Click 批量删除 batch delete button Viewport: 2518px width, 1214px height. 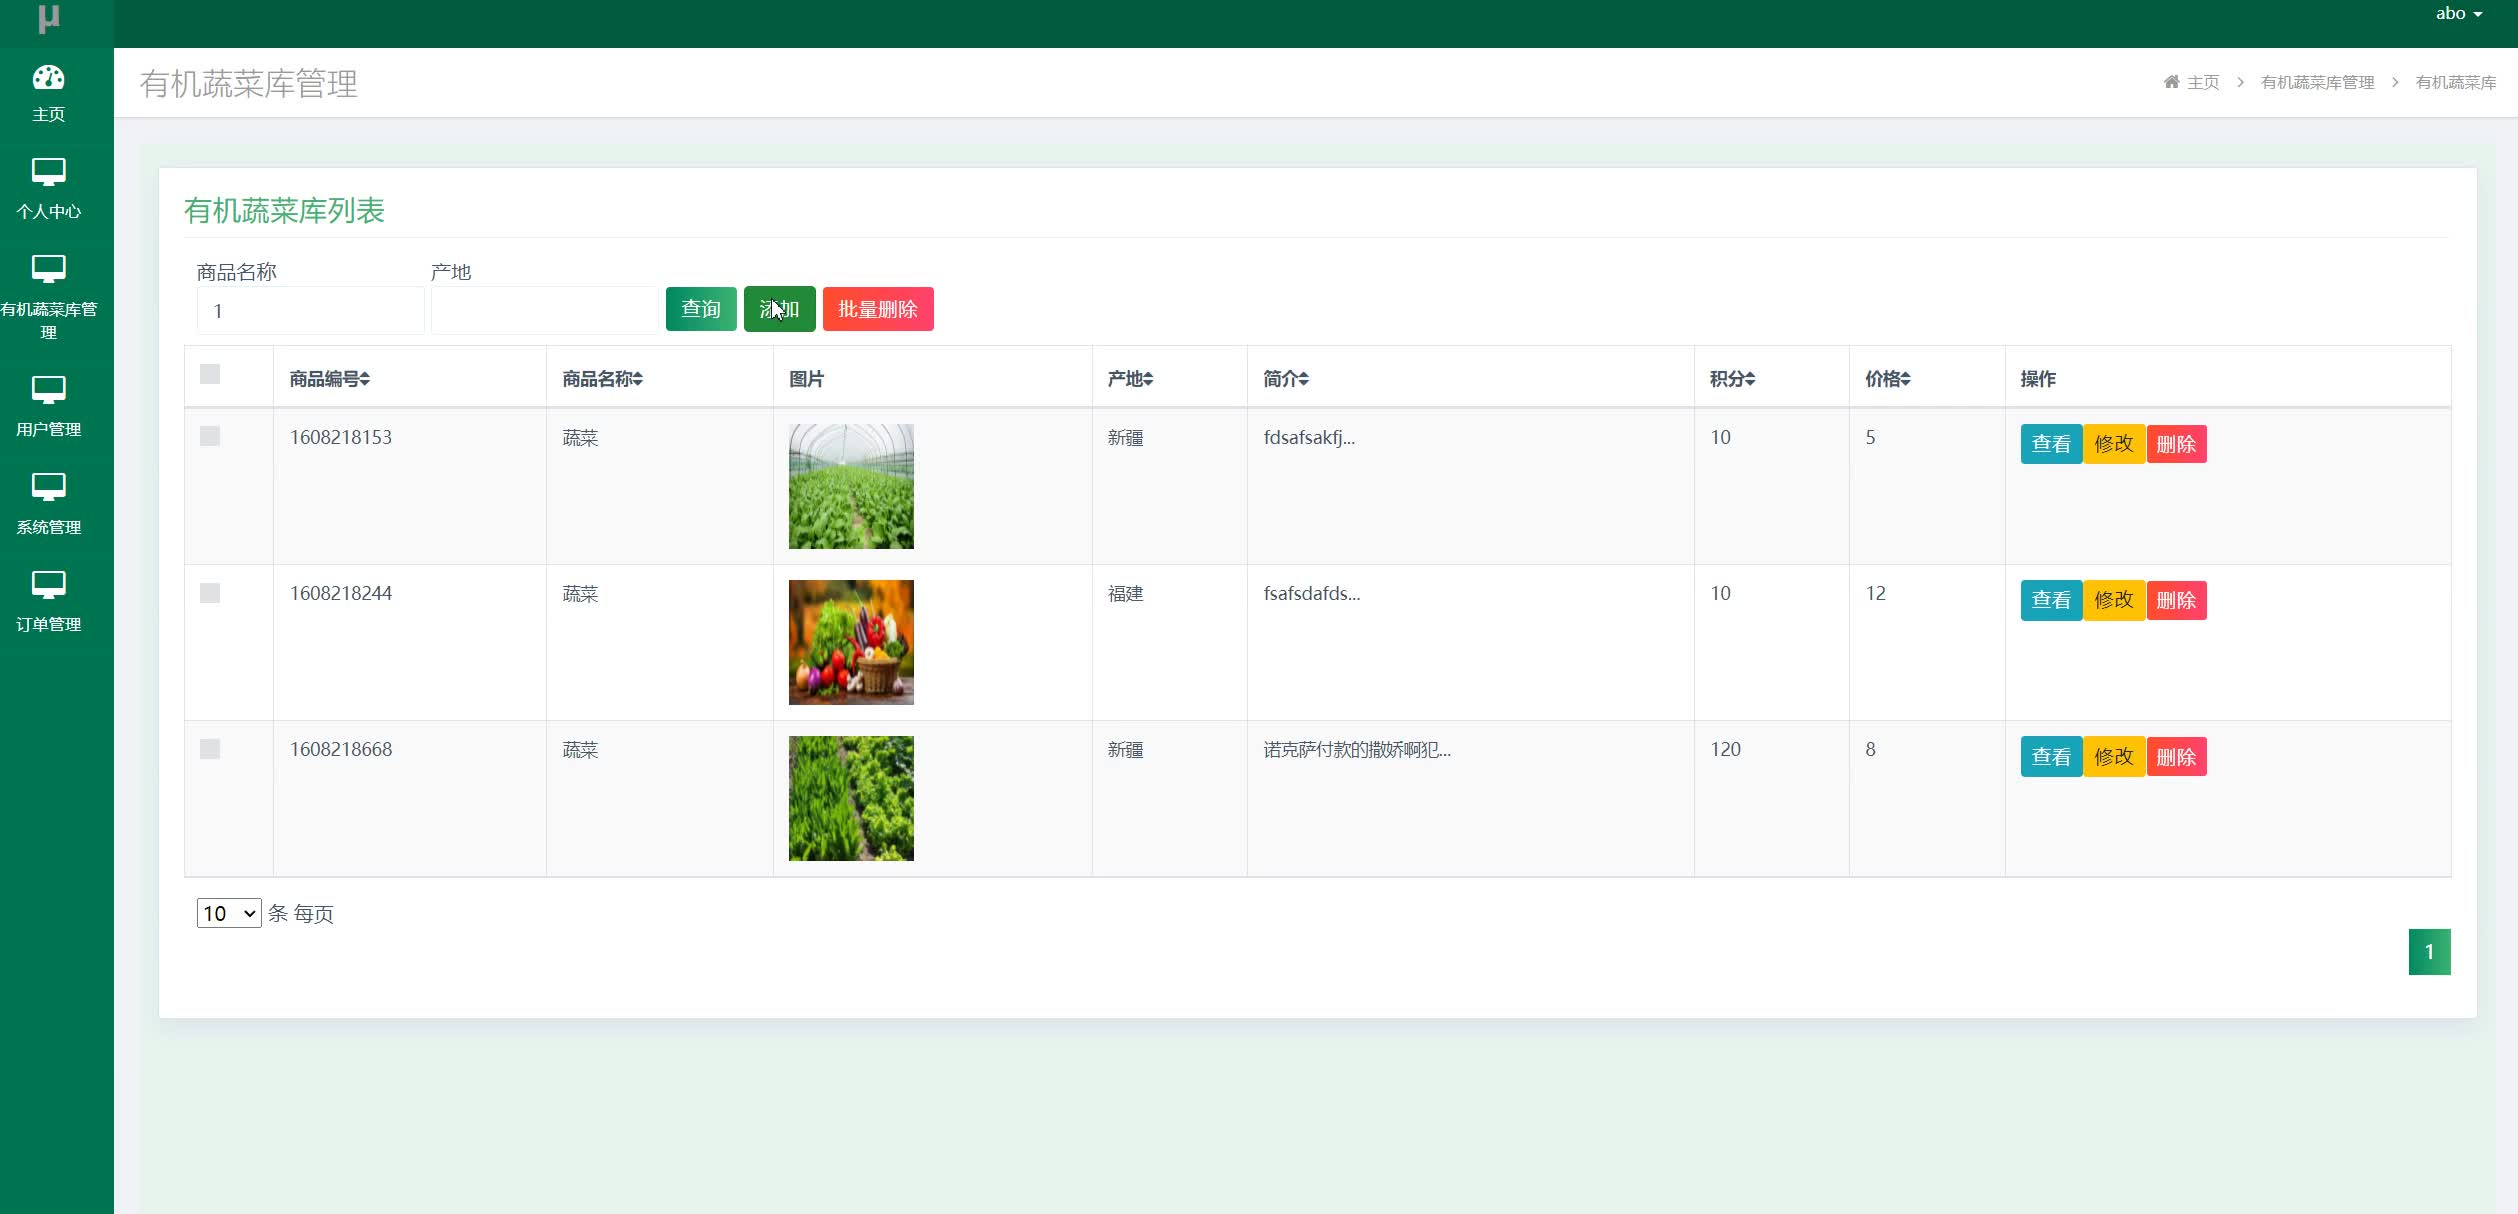tap(877, 309)
